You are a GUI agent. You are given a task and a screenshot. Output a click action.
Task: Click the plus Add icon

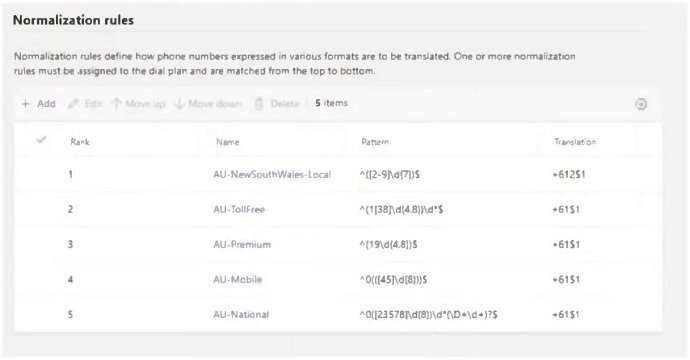pos(26,104)
